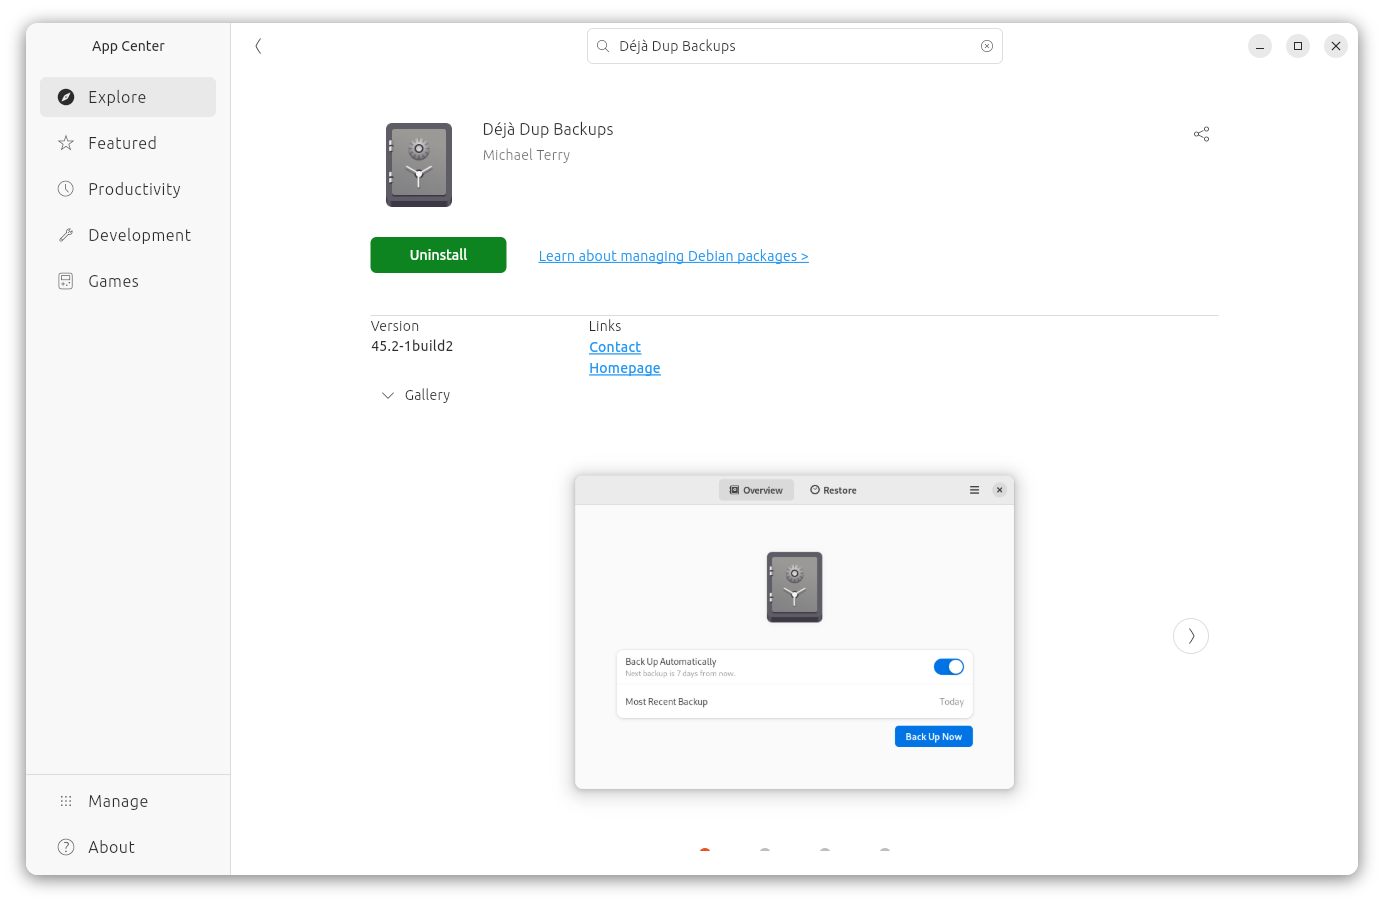This screenshot has width=1384, height=904.
Task: Click the About question mark icon
Action: [65, 846]
